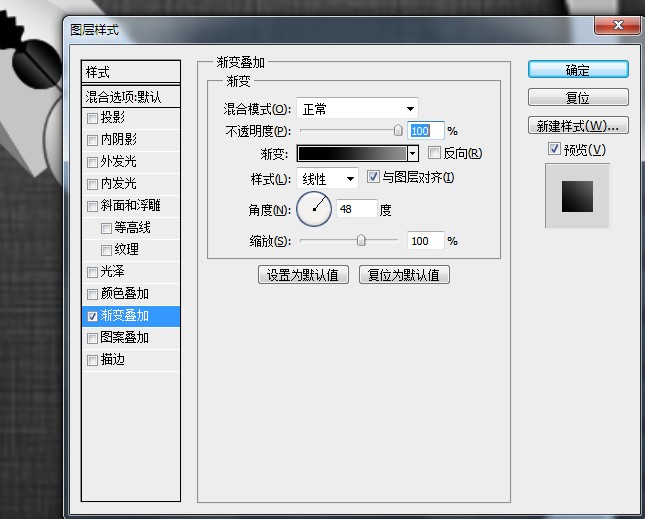Open the 样式 dropdown showing 线性
The height and width of the screenshot is (519, 645).
click(327, 178)
